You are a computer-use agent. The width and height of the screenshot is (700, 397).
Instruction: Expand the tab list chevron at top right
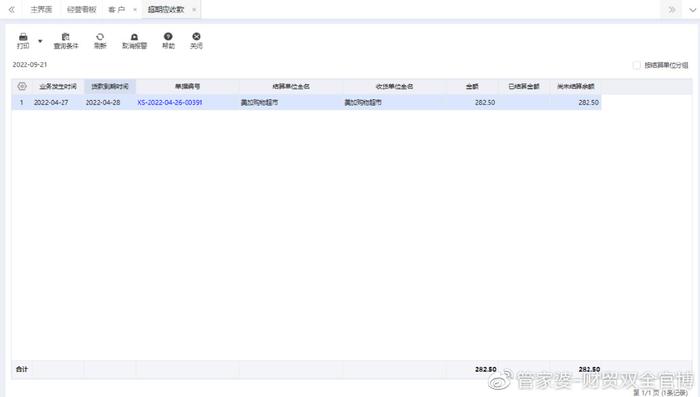pyautogui.click(x=692, y=10)
